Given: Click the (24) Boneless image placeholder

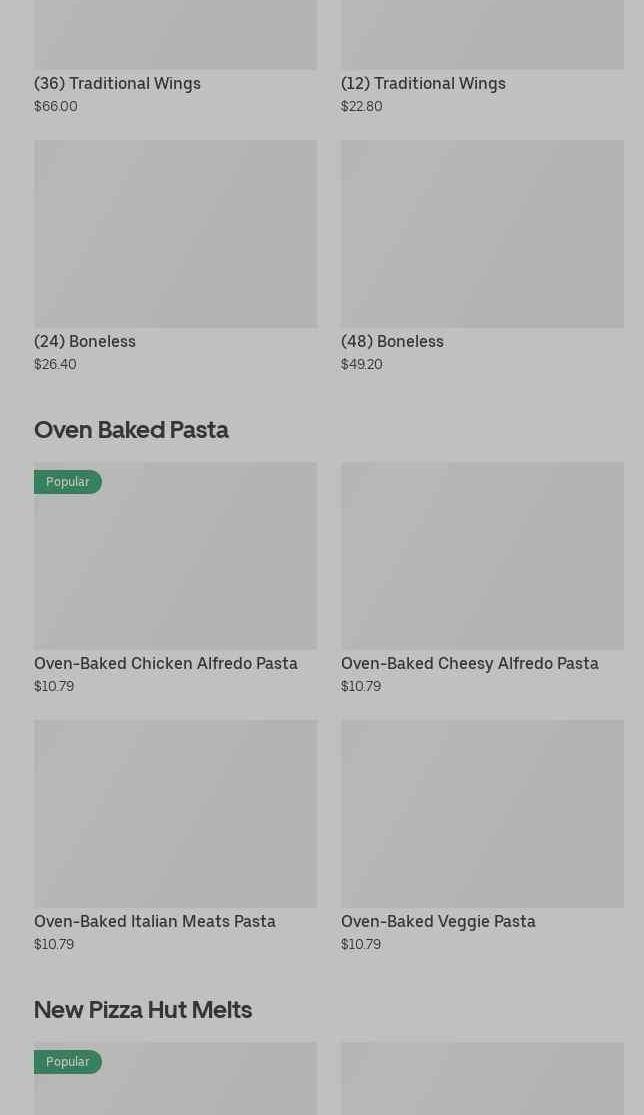Looking at the screenshot, I should tap(175, 233).
